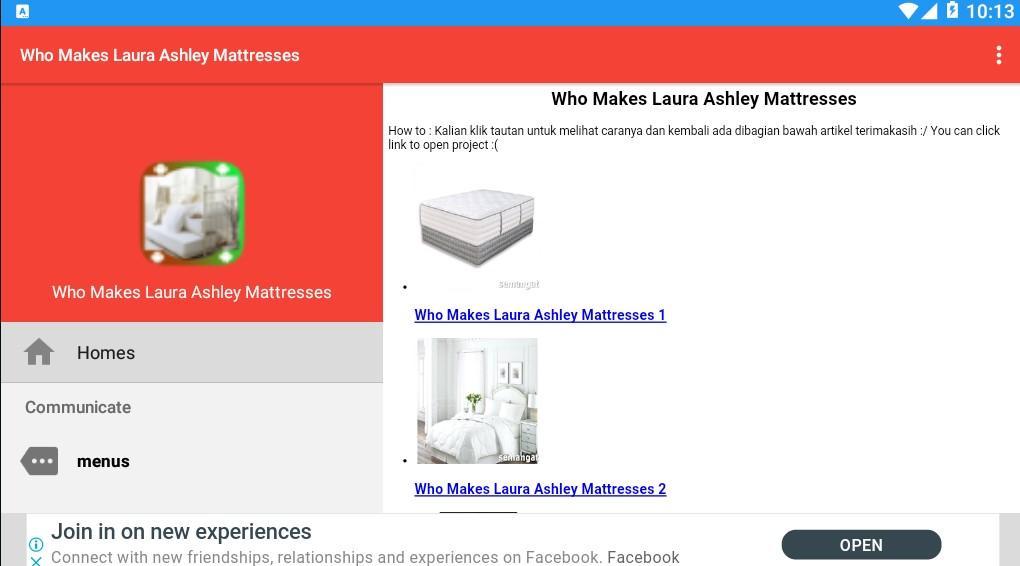Tap the battery status icon
Viewport: 1020px width, 566px height.
[x=952, y=10]
